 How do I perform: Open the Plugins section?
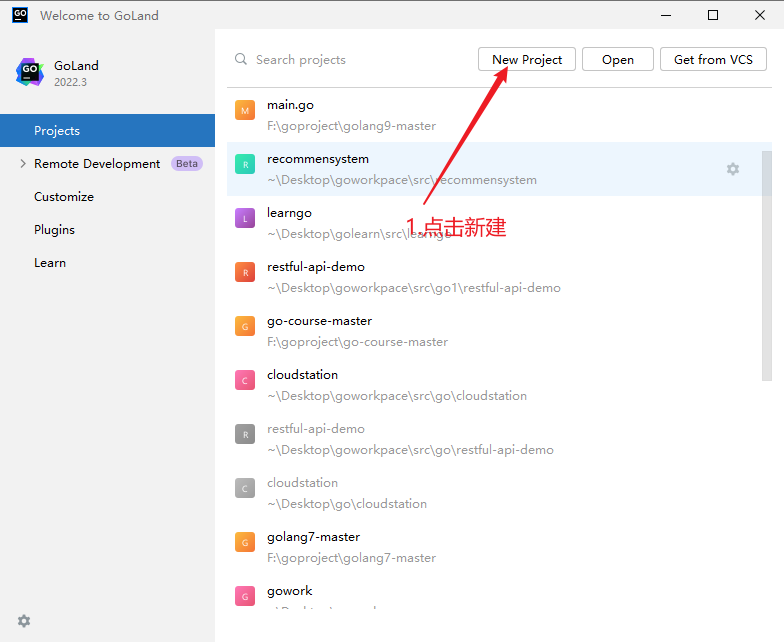coord(54,230)
